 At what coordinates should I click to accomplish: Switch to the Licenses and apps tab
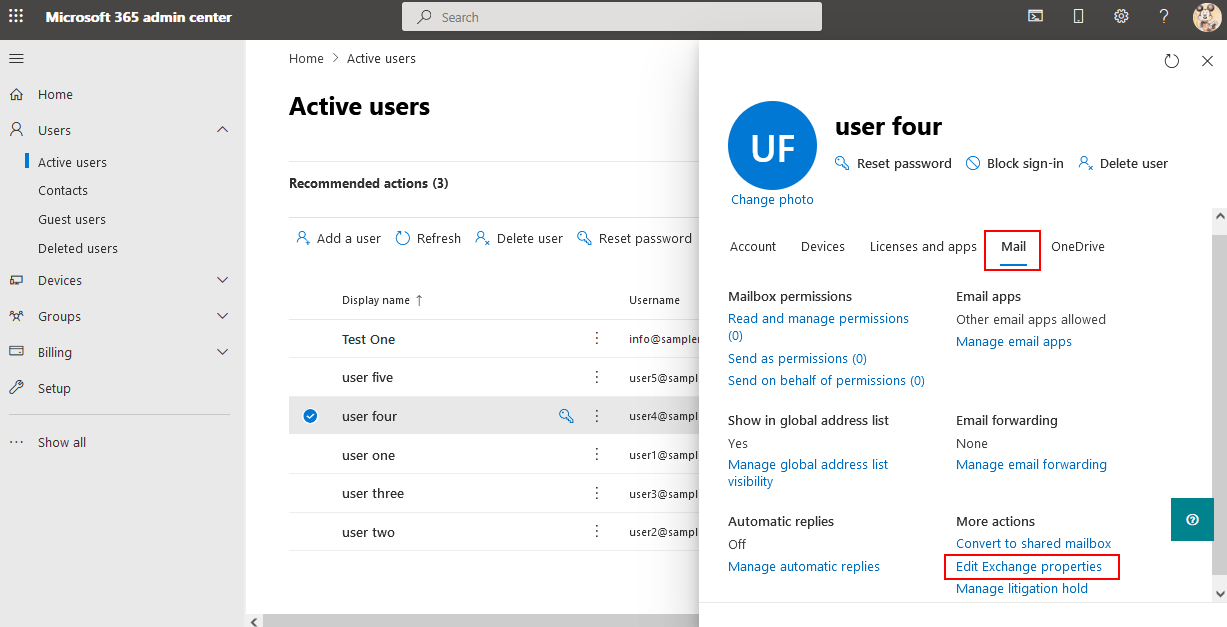coord(922,246)
